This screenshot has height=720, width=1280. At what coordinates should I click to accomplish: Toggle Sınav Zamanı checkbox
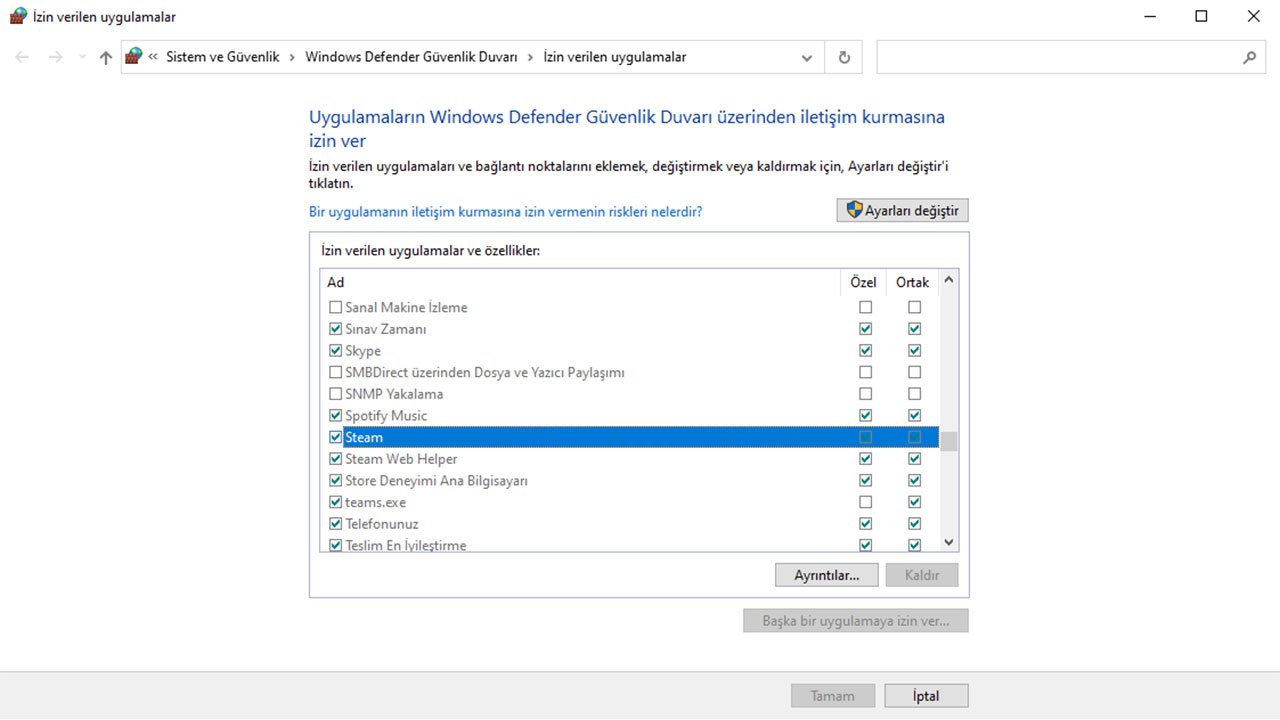coord(336,329)
